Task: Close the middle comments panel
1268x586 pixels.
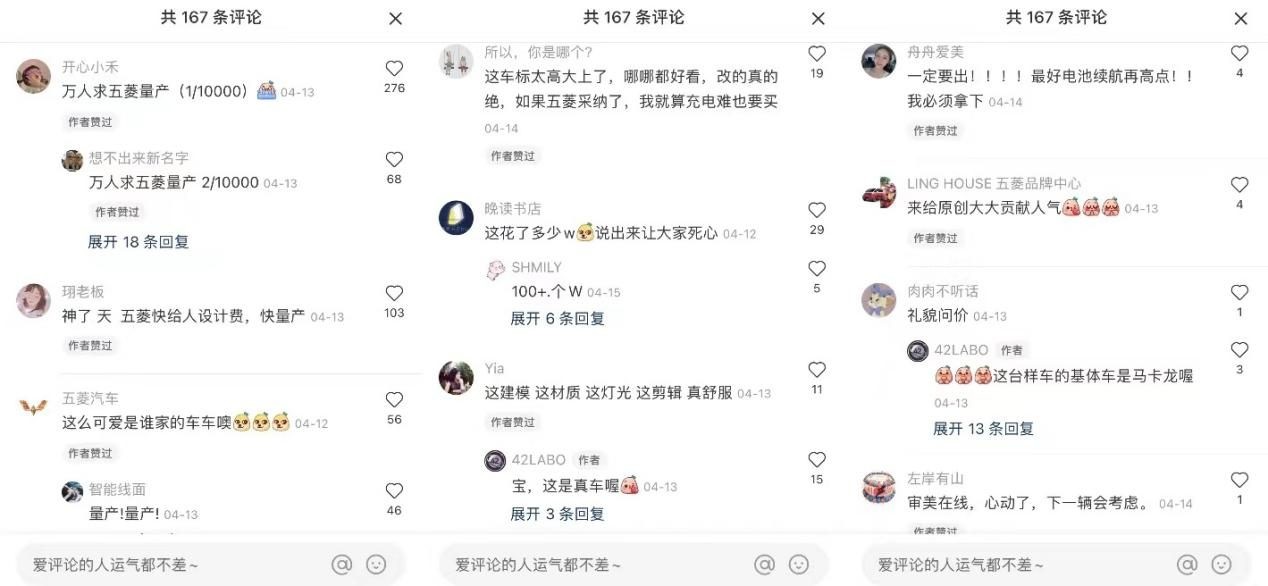Action: point(818,18)
